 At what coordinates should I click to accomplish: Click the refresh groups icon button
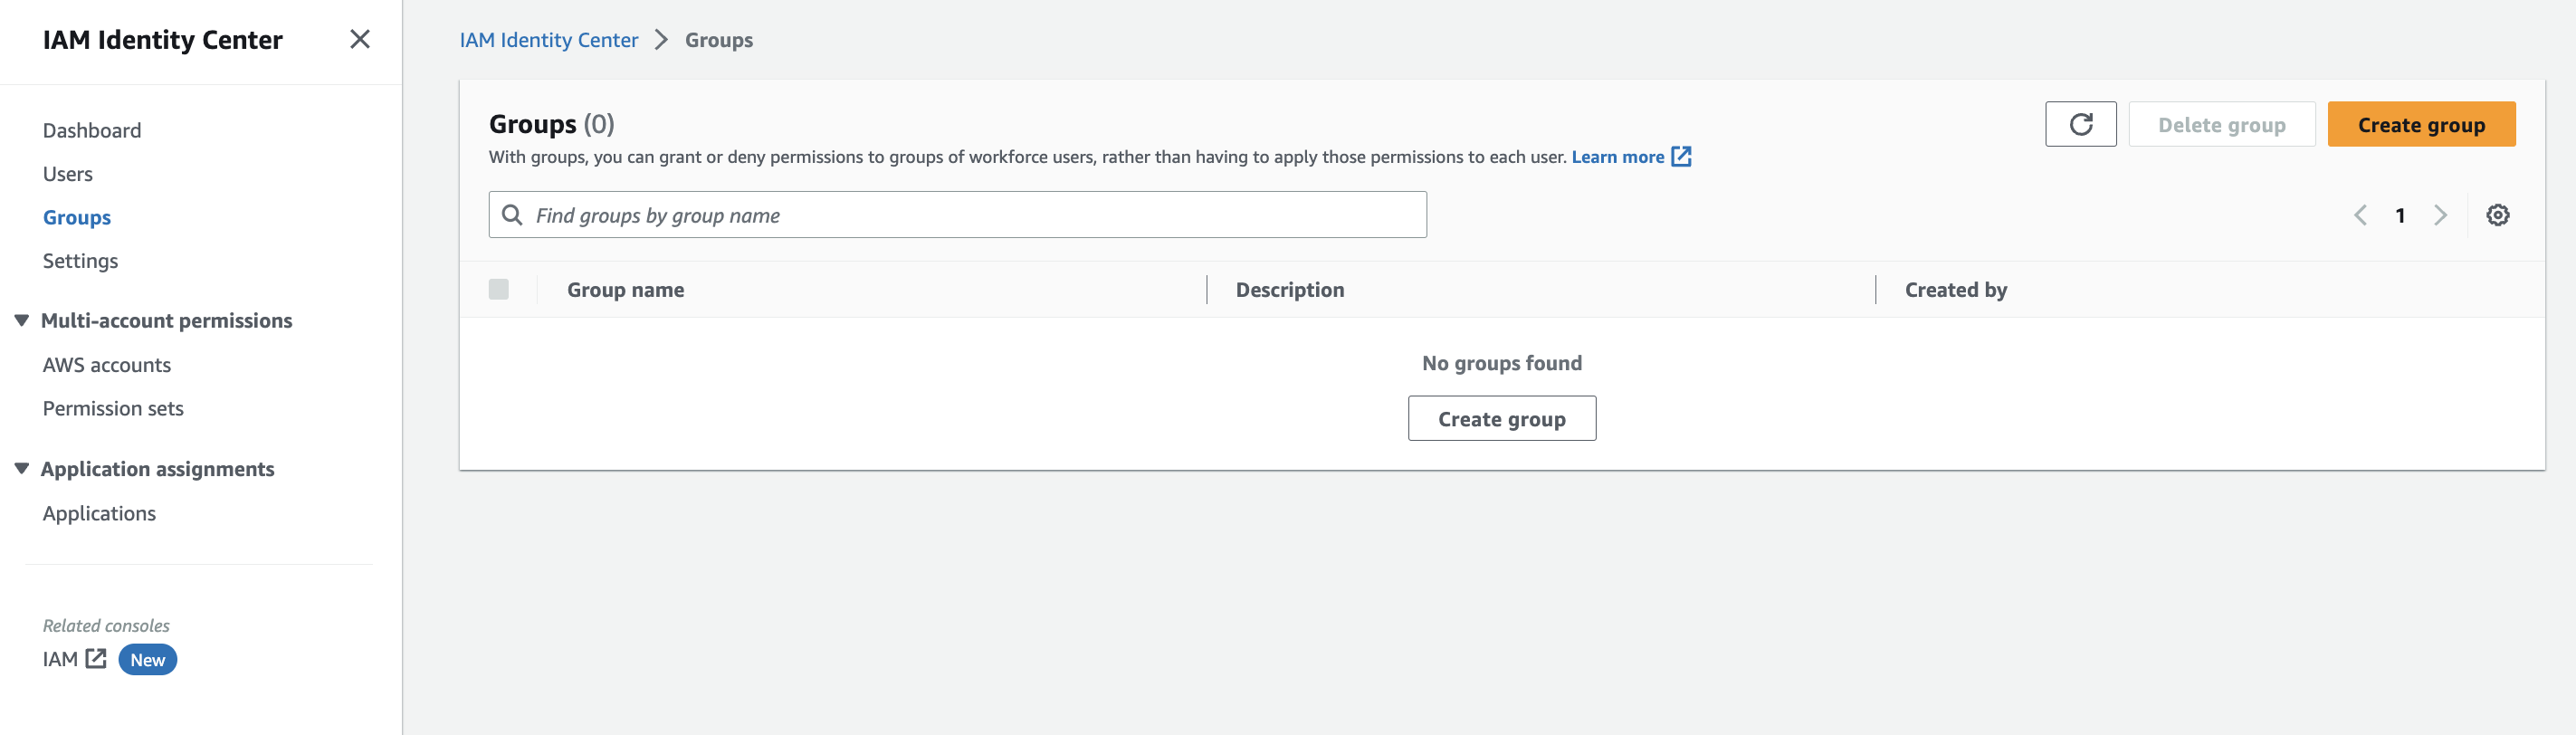[2080, 124]
